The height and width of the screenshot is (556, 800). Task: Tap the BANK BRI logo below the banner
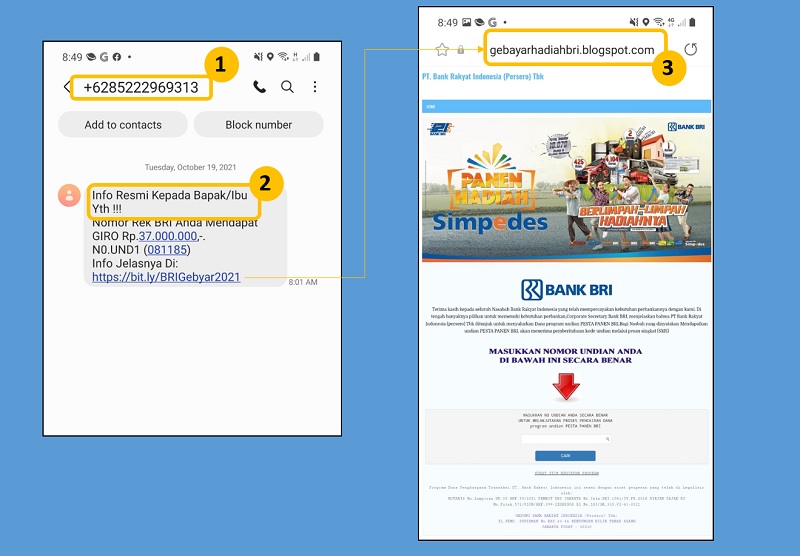pos(566,289)
